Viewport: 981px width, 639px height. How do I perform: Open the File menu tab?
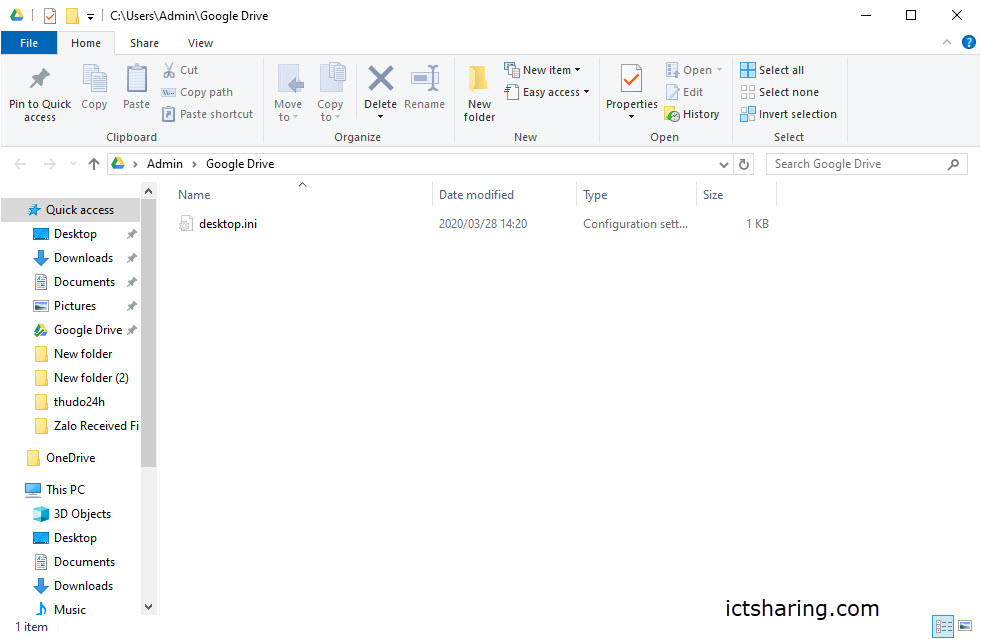tap(29, 43)
